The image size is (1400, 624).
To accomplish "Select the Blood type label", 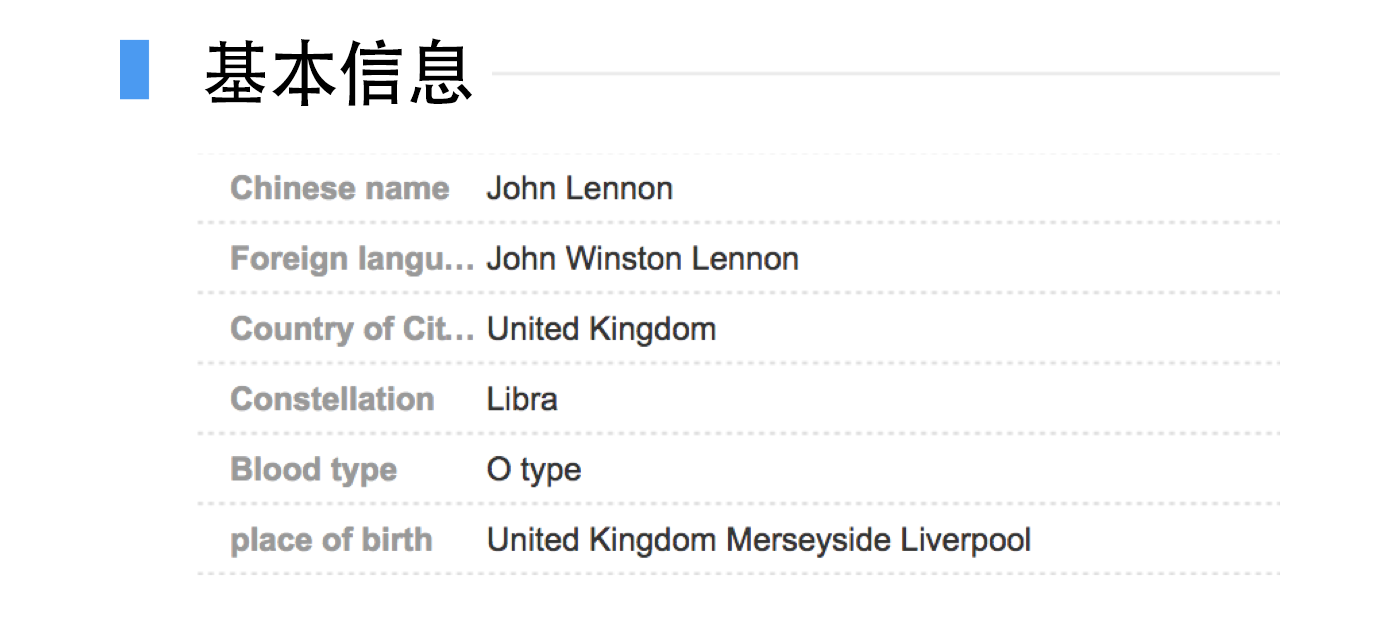I will click(x=313, y=469).
